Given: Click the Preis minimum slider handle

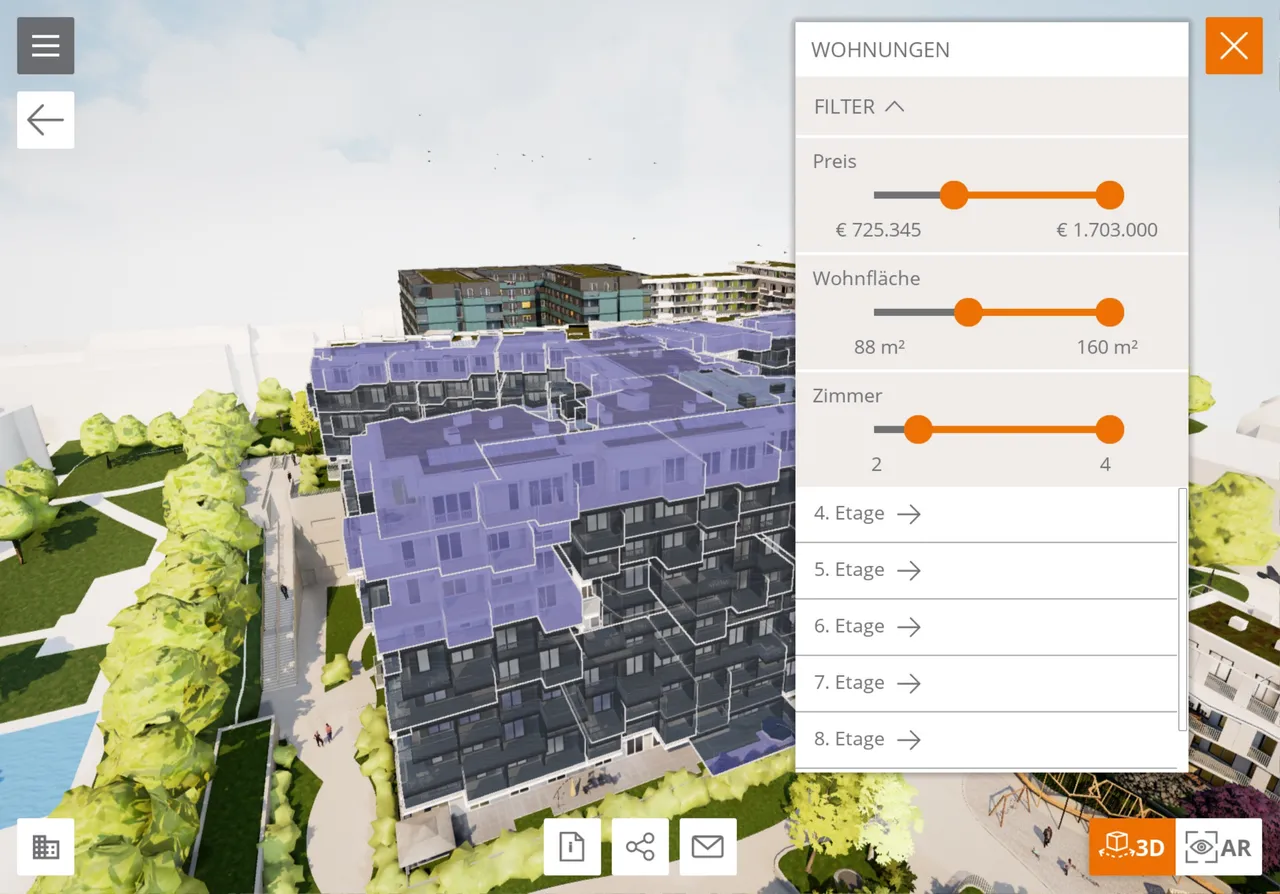Looking at the screenshot, I should pos(954,195).
